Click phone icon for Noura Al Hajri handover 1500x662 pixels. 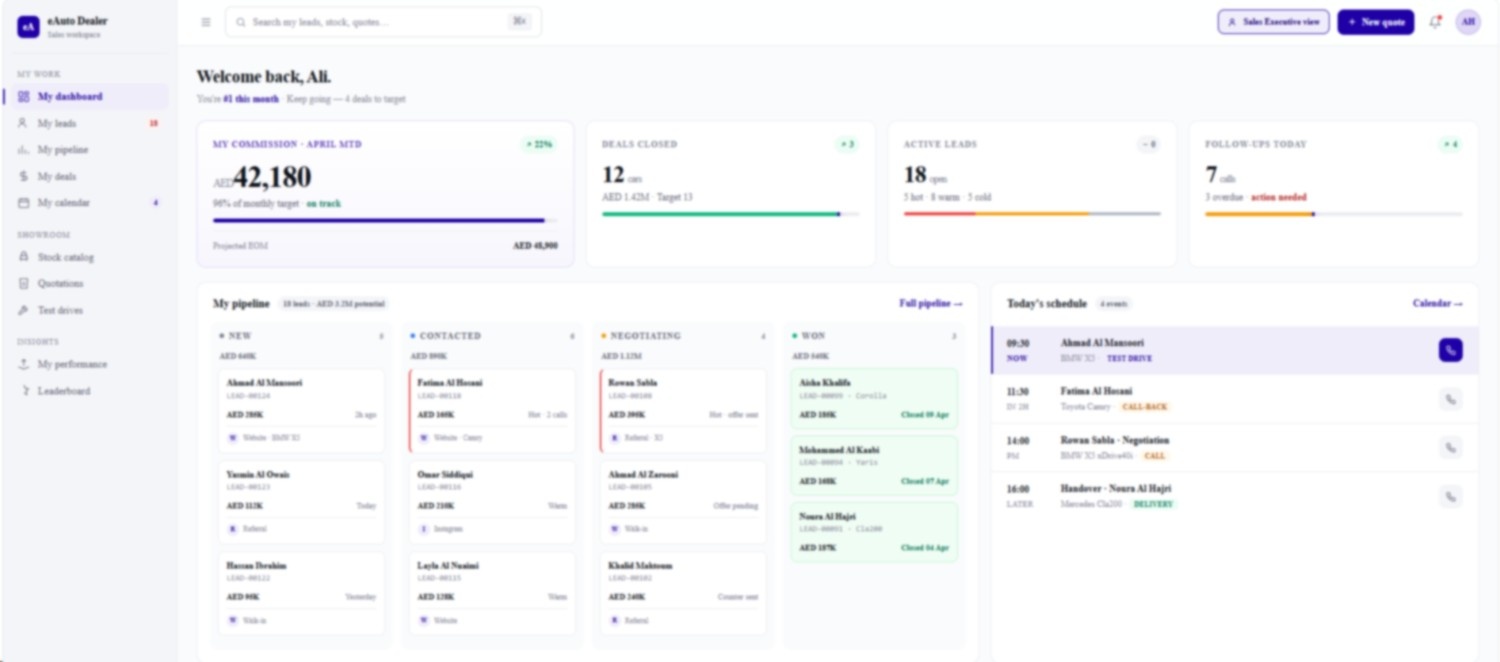click(x=1450, y=496)
